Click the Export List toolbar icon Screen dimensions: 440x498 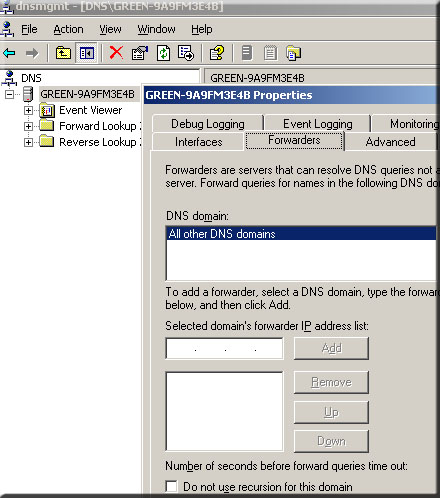[x=186, y=53]
